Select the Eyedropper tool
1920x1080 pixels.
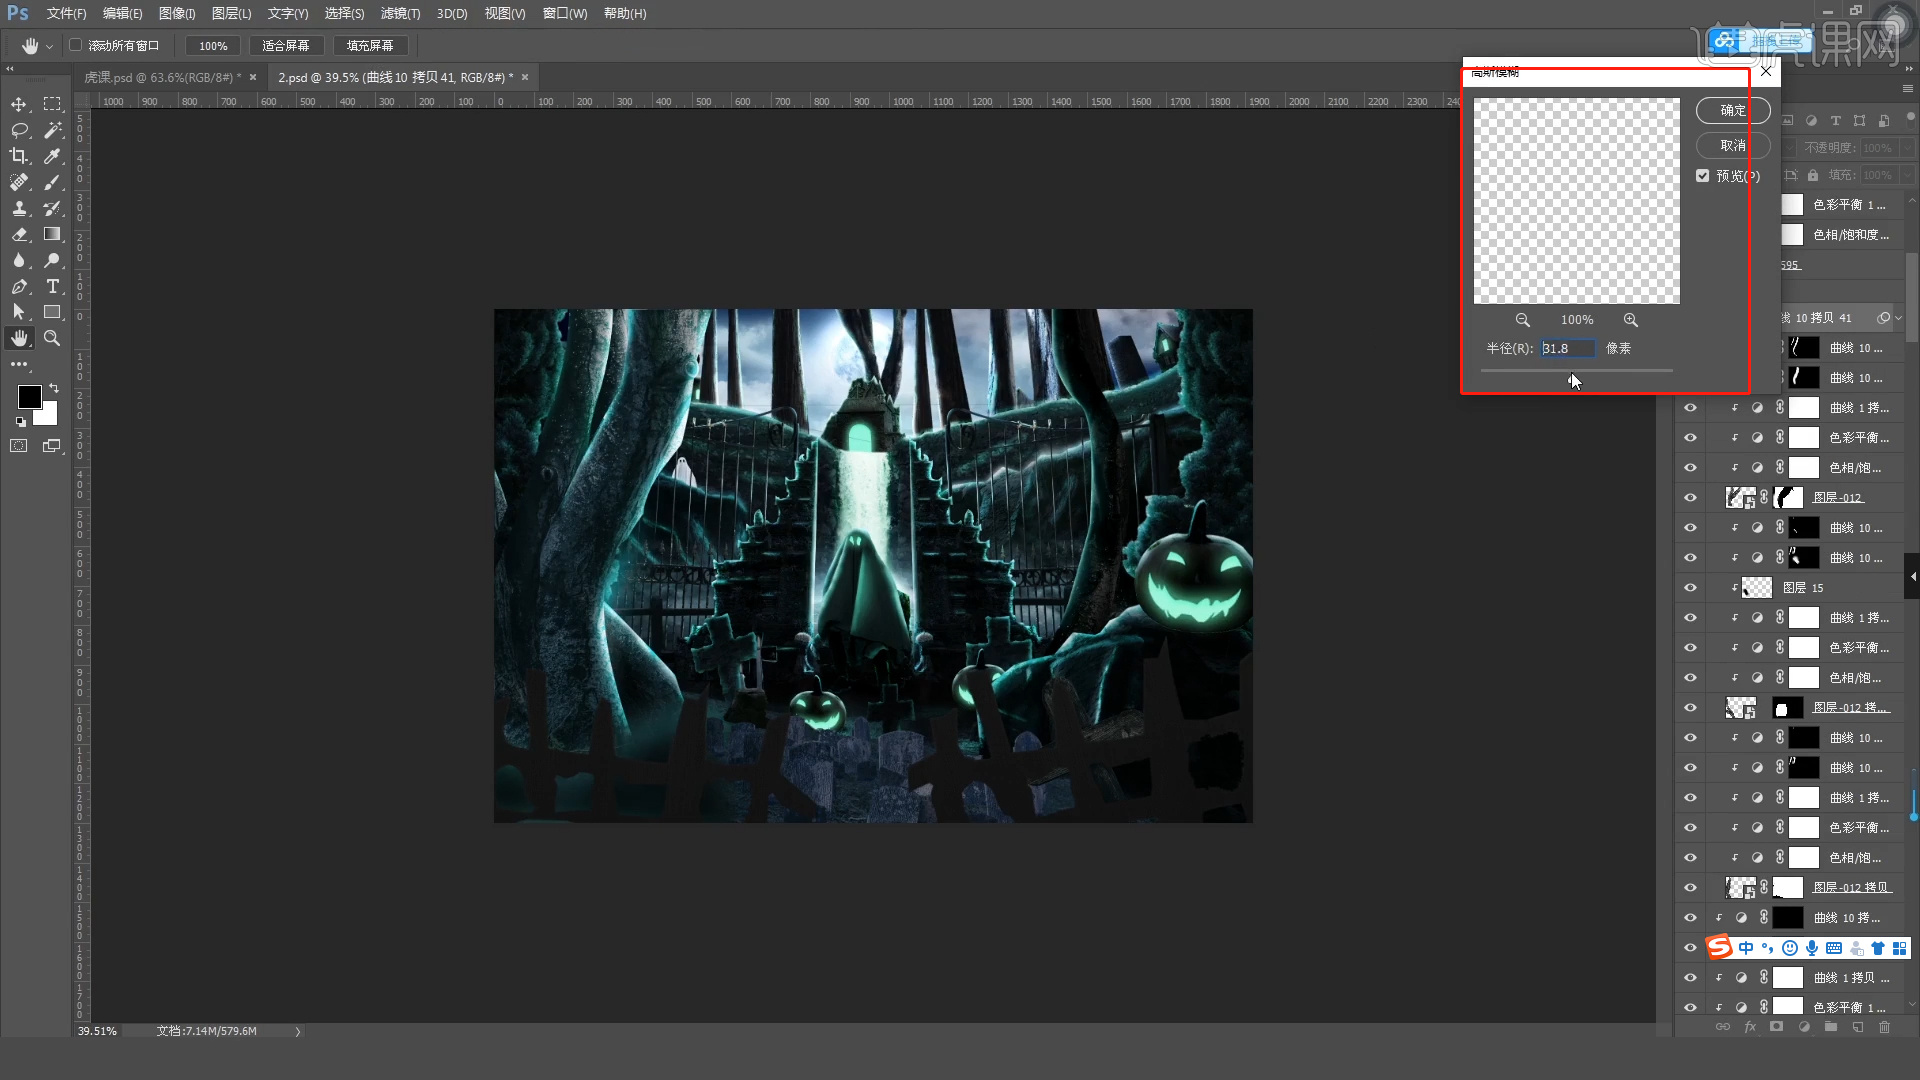(x=52, y=156)
